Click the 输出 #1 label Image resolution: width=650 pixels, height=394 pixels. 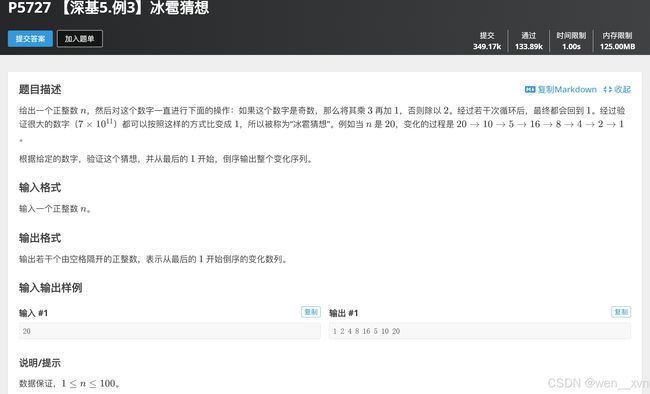tap(344, 313)
